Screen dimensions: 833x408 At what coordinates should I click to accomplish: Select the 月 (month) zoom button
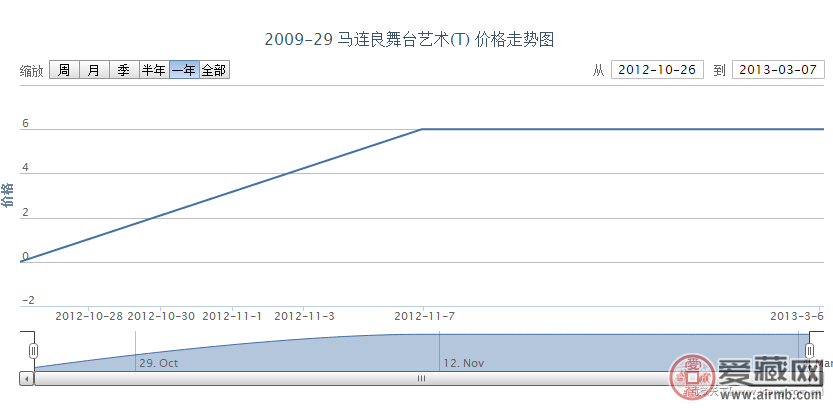[x=94, y=70]
